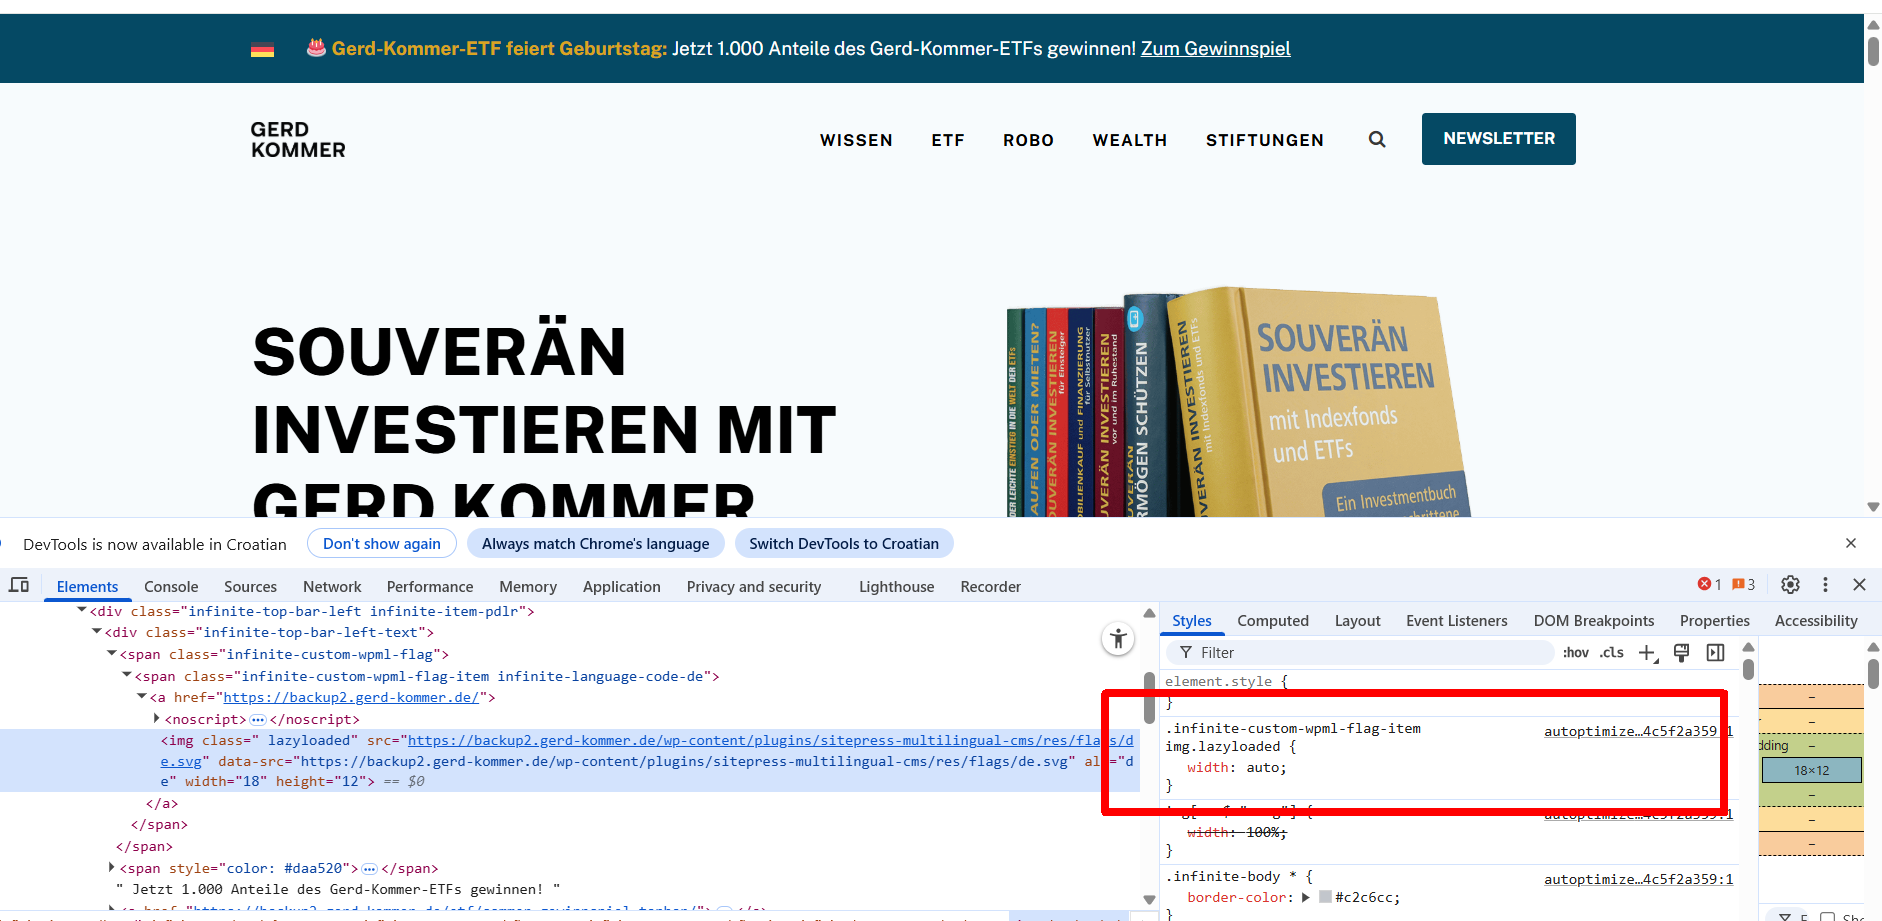Viewport: 1882px width, 921px height.
Task: Switch to the Console tab
Action: pyautogui.click(x=171, y=587)
